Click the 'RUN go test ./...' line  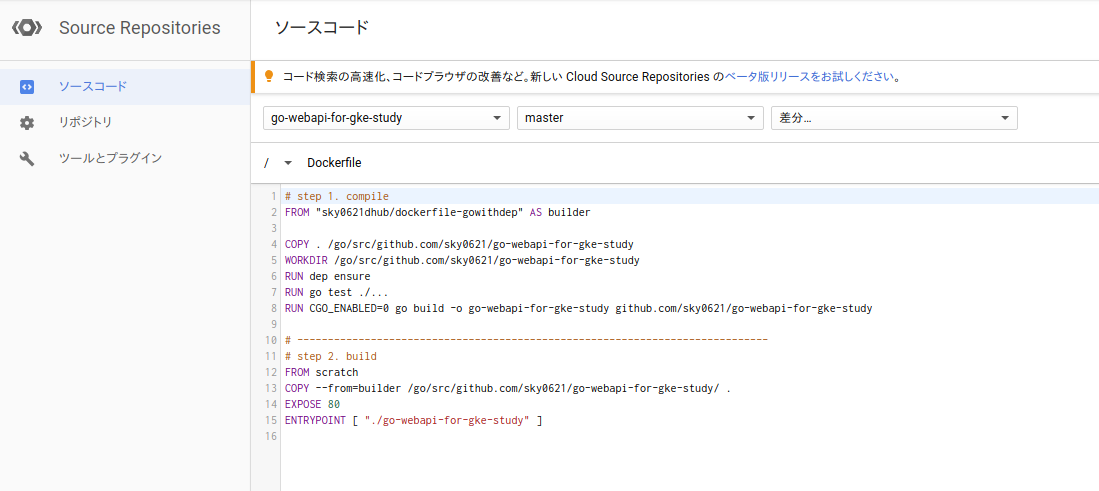(336, 292)
